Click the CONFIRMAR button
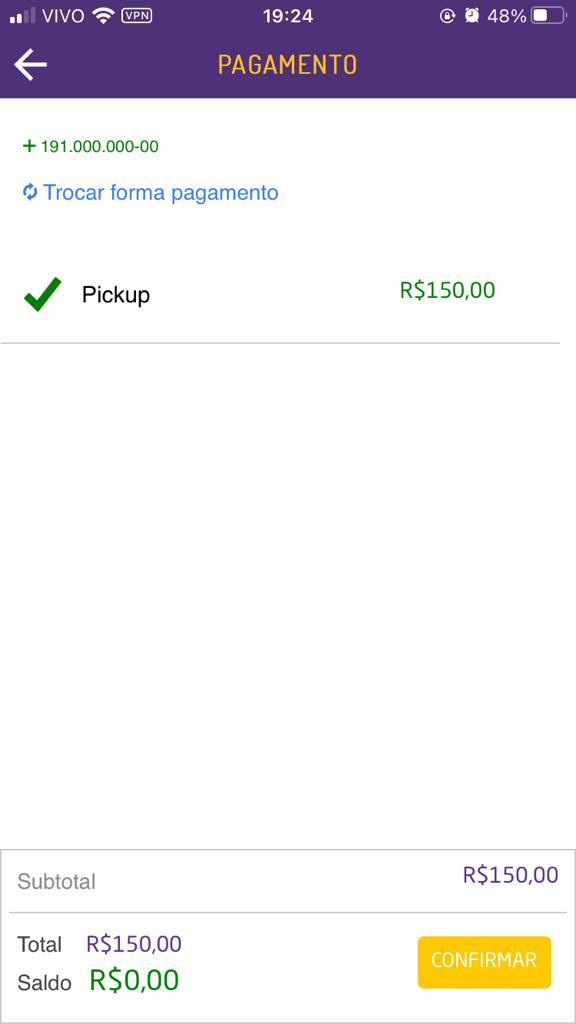This screenshot has width=576, height=1024. [x=484, y=962]
